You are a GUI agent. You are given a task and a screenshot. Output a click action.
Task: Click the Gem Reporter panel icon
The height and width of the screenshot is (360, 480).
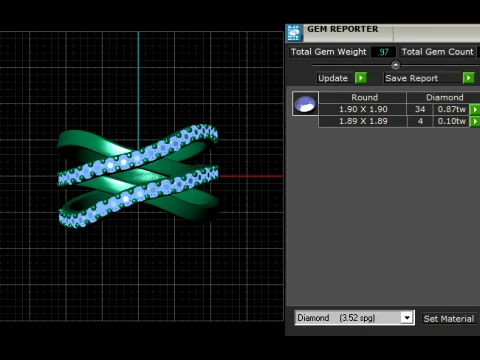pyautogui.click(x=294, y=33)
